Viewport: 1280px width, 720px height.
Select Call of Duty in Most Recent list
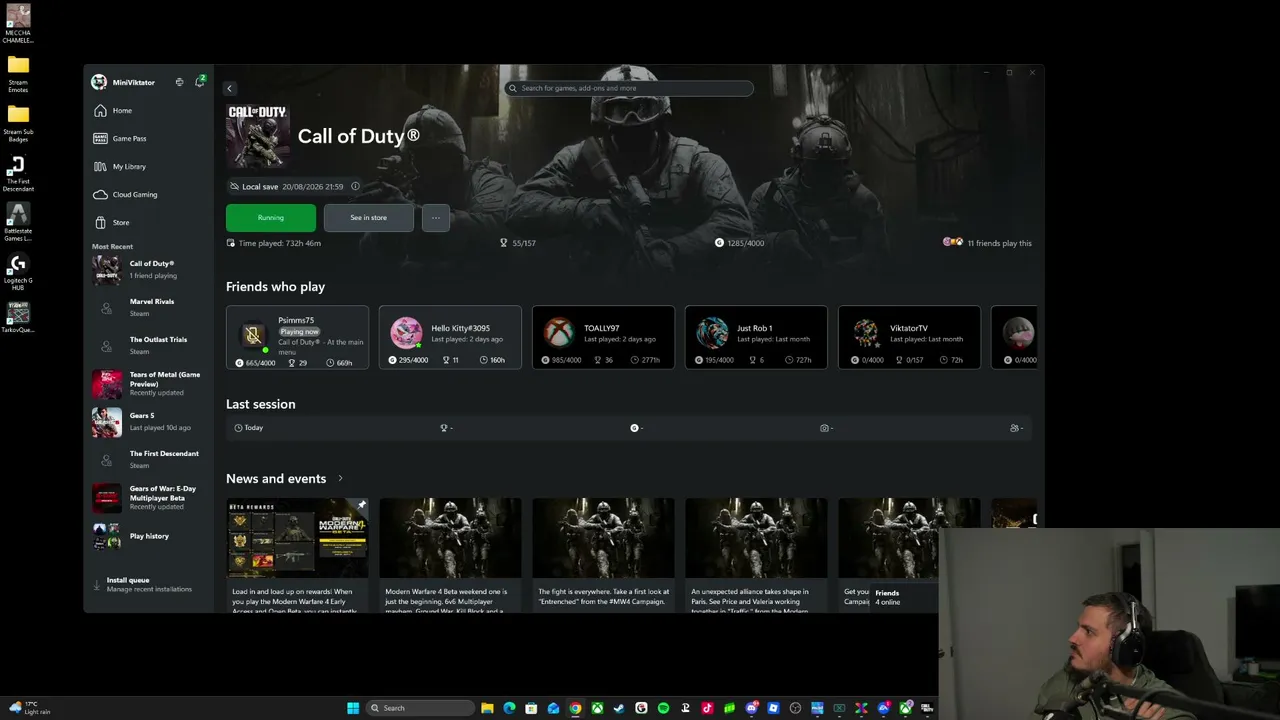[x=148, y=270]
